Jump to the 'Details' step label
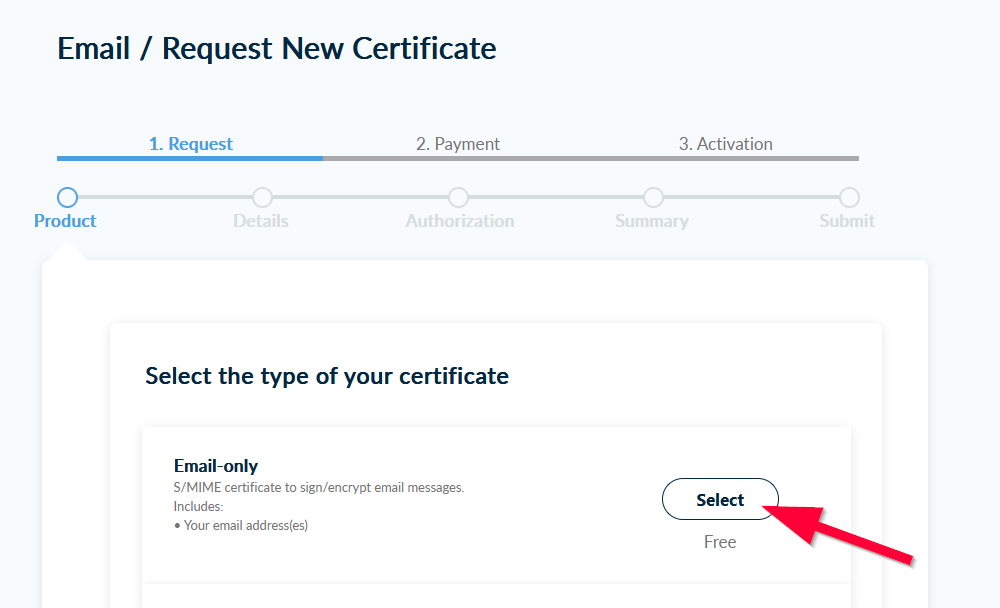This screenshot has height=608, width=1000. coord(261,221)
